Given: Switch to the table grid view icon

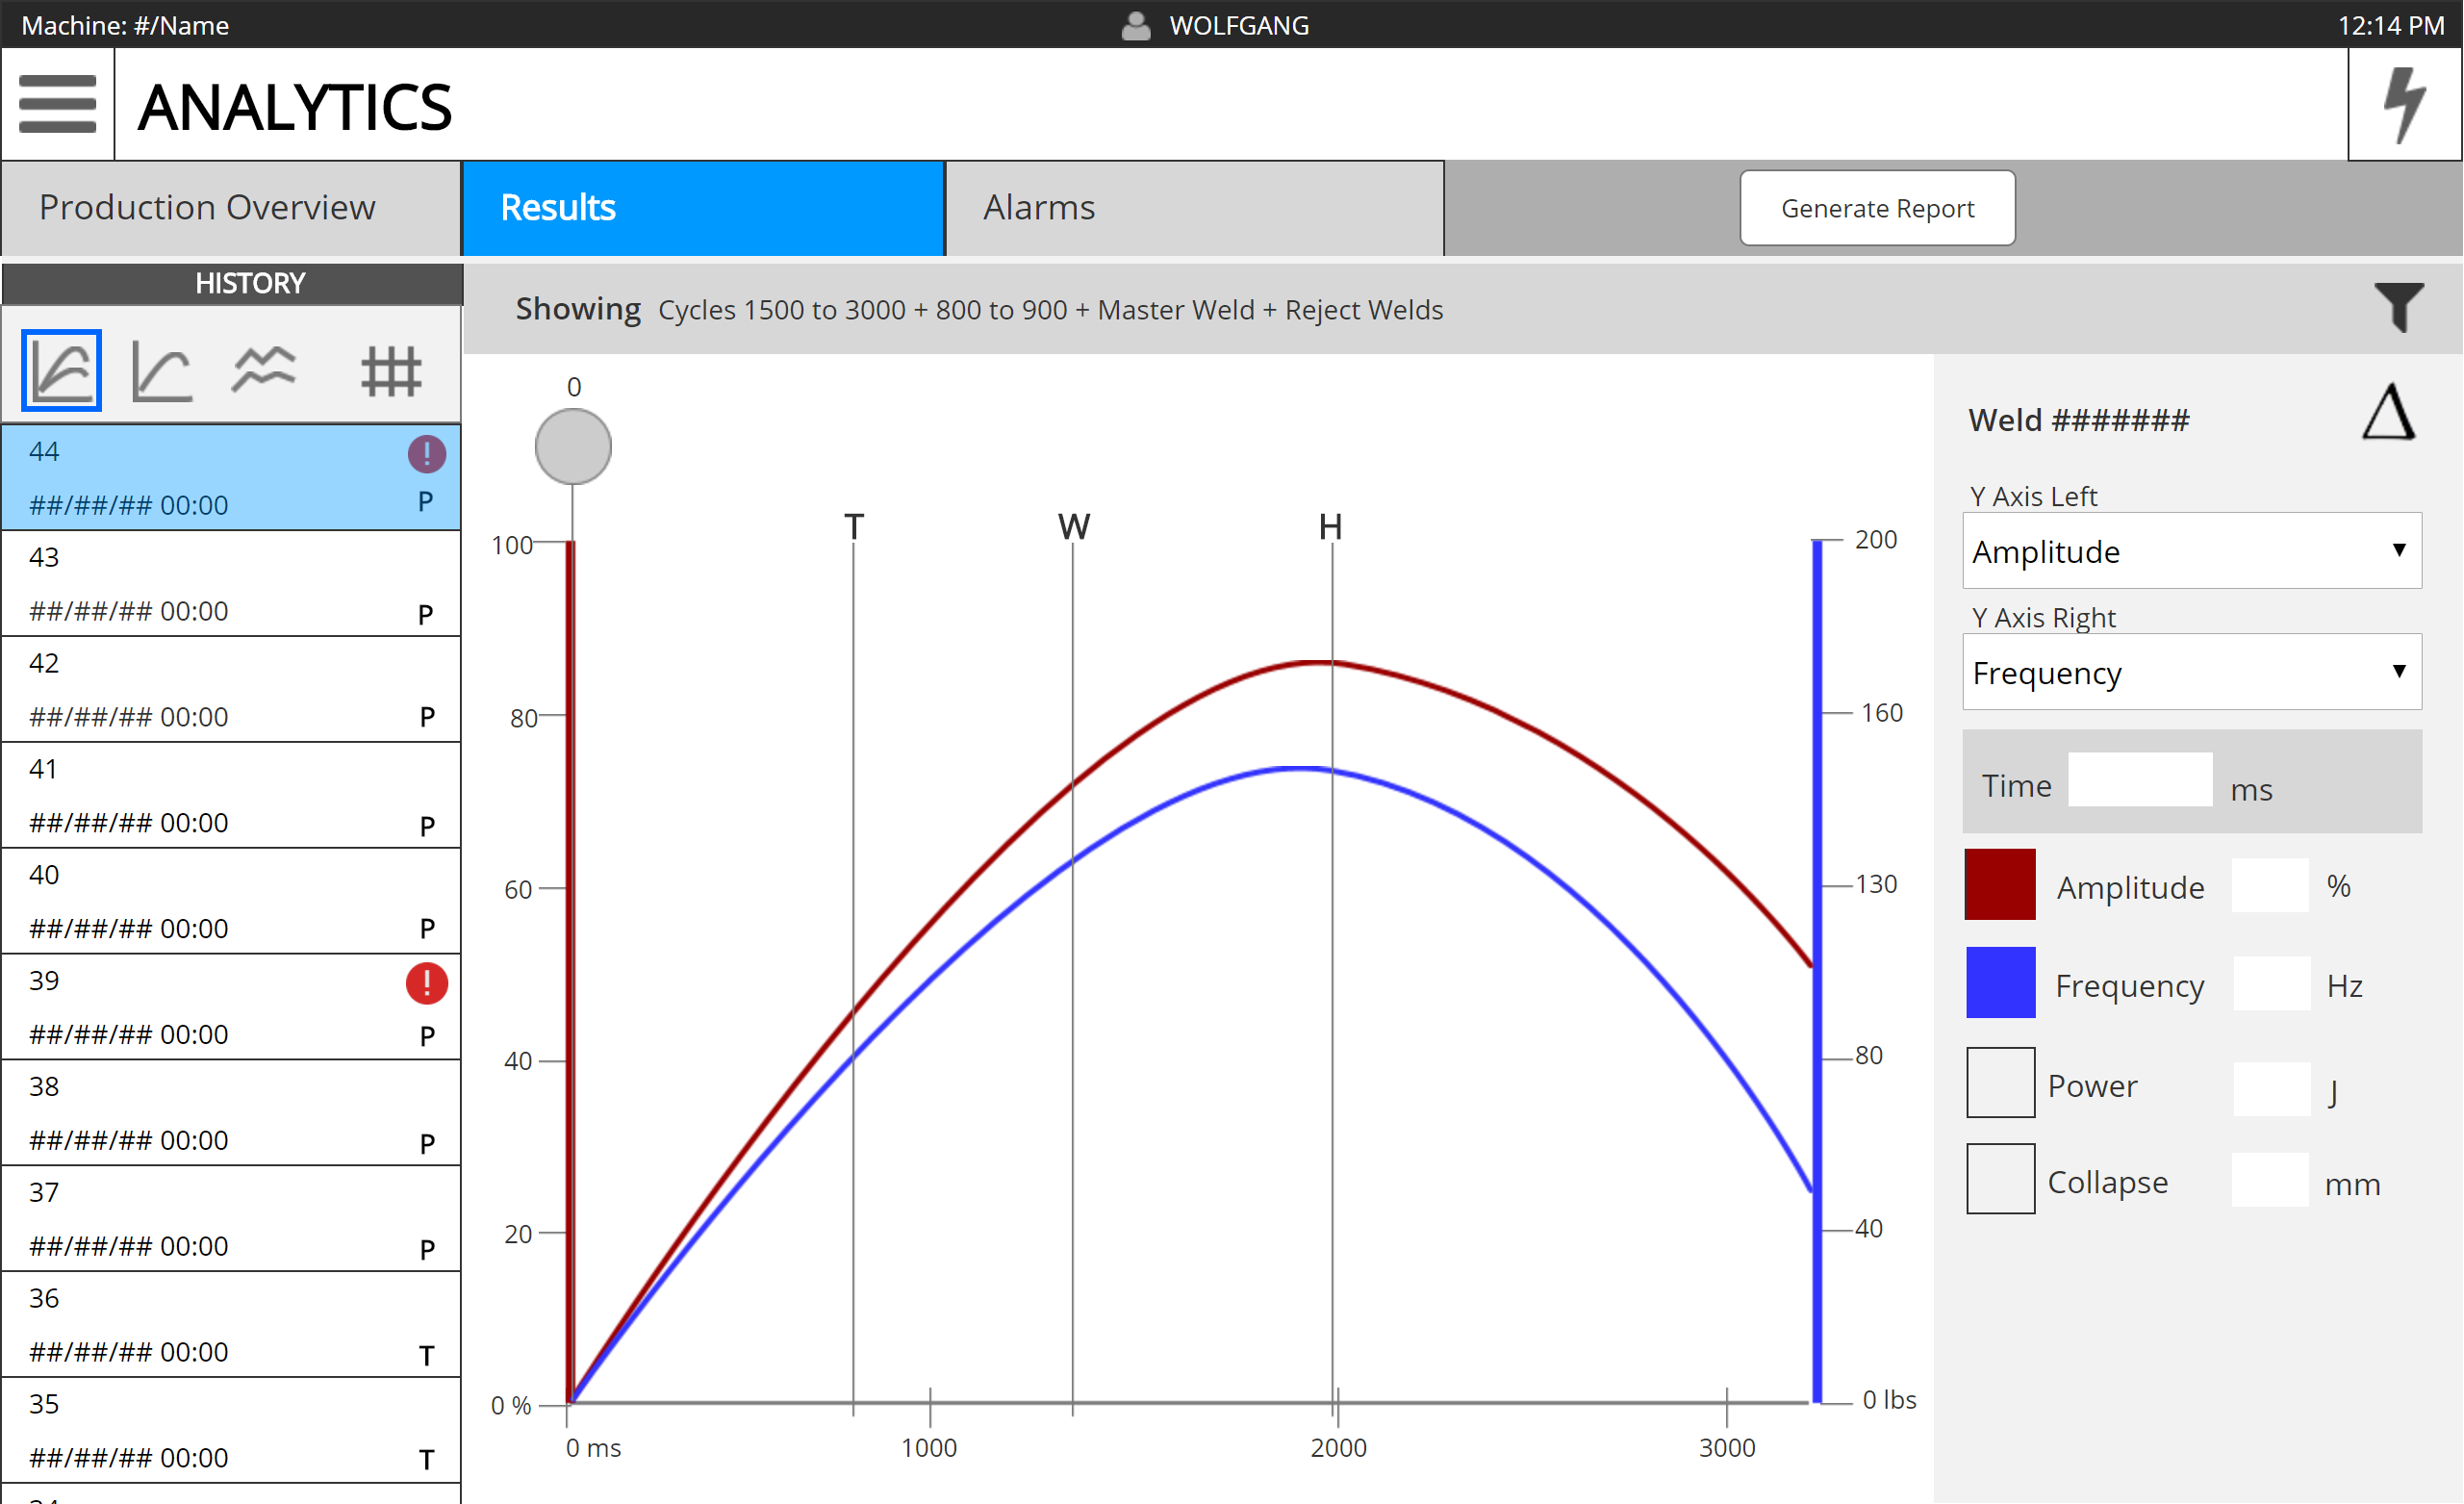Looking at the screenshot, I should click(x=391, y=369).
